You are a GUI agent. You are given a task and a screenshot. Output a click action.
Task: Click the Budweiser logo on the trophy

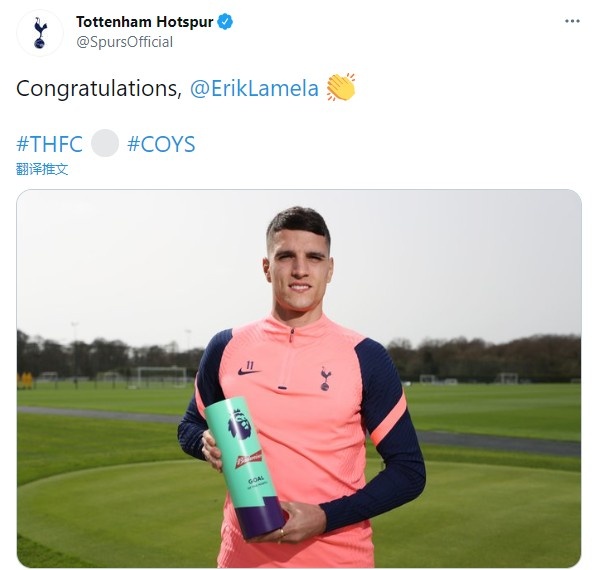[249, 459]
